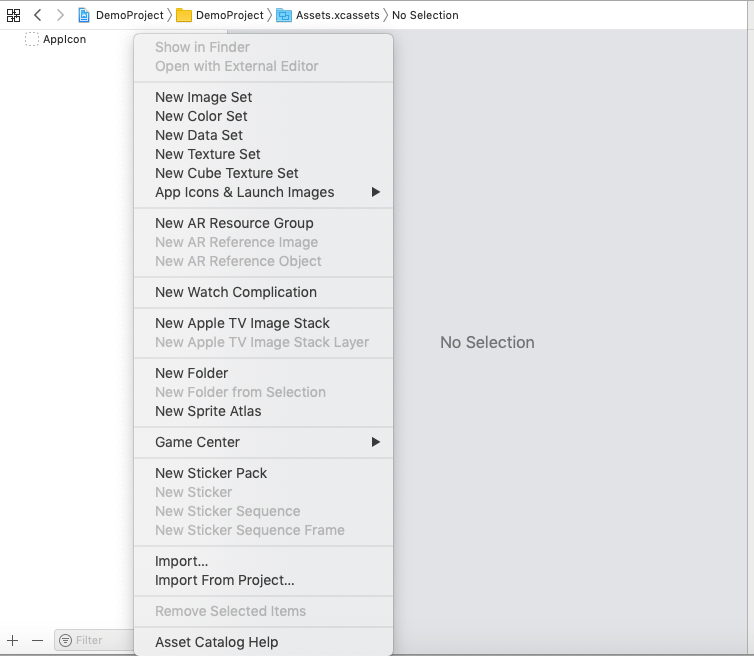Click disabled New Folder from Selection item
Viewport: 754px width, 656px height.
click(264, 392)
